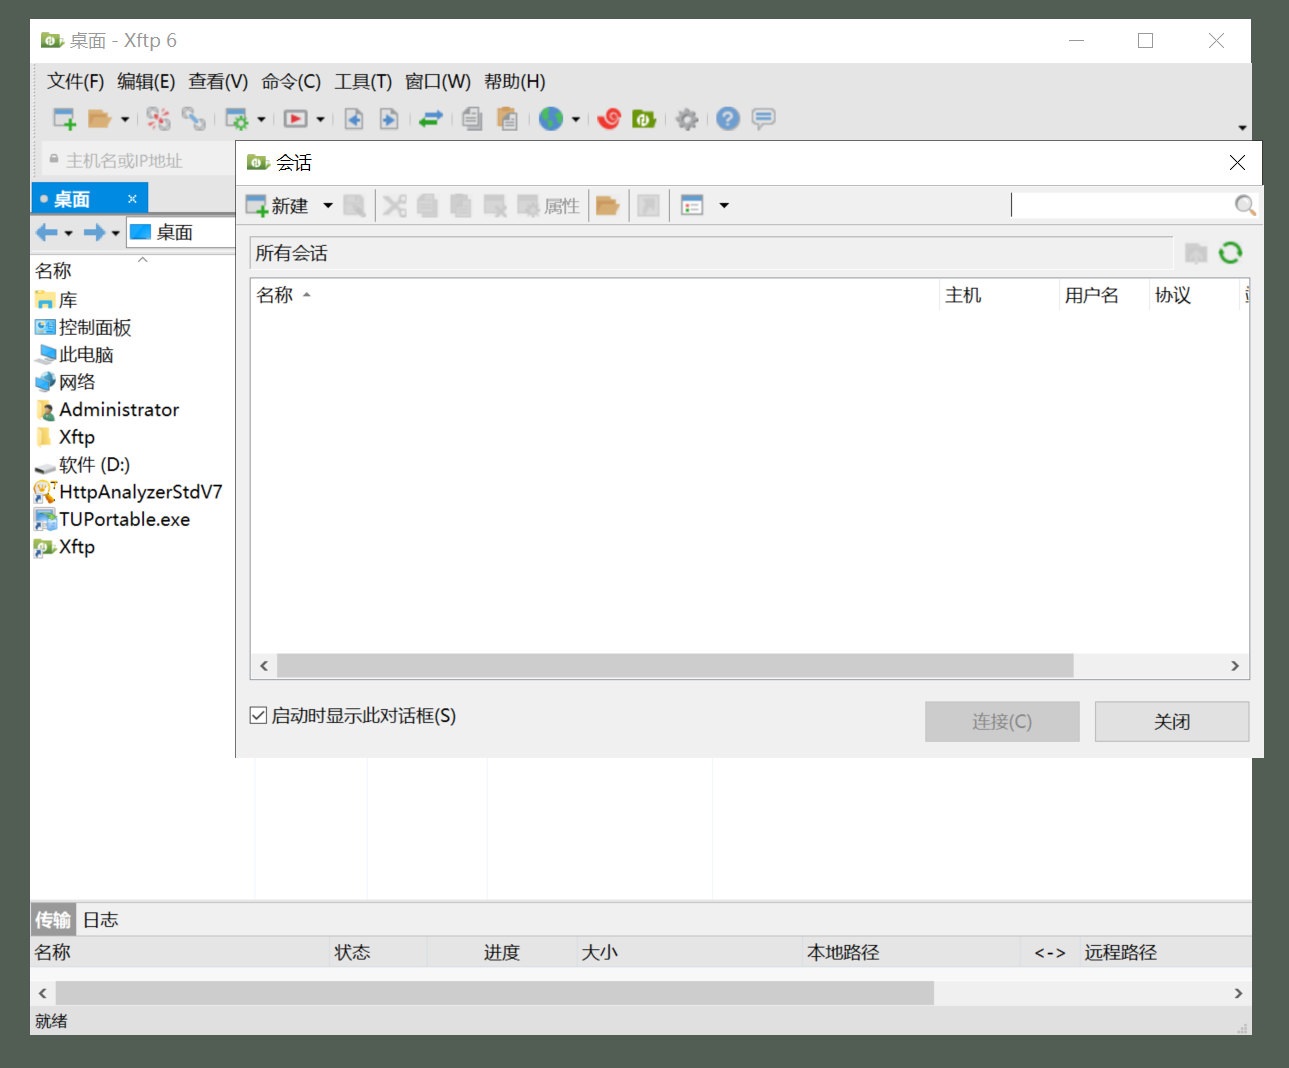1289x1068 pixels.
Task: Click the green-blue synchronize arrows icon
Action: click(x=430, y=119)
